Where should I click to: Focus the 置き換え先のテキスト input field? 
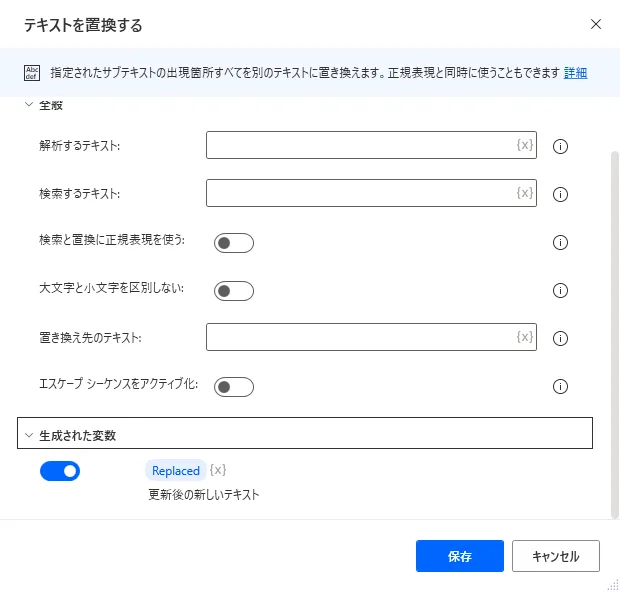[360, 337]
